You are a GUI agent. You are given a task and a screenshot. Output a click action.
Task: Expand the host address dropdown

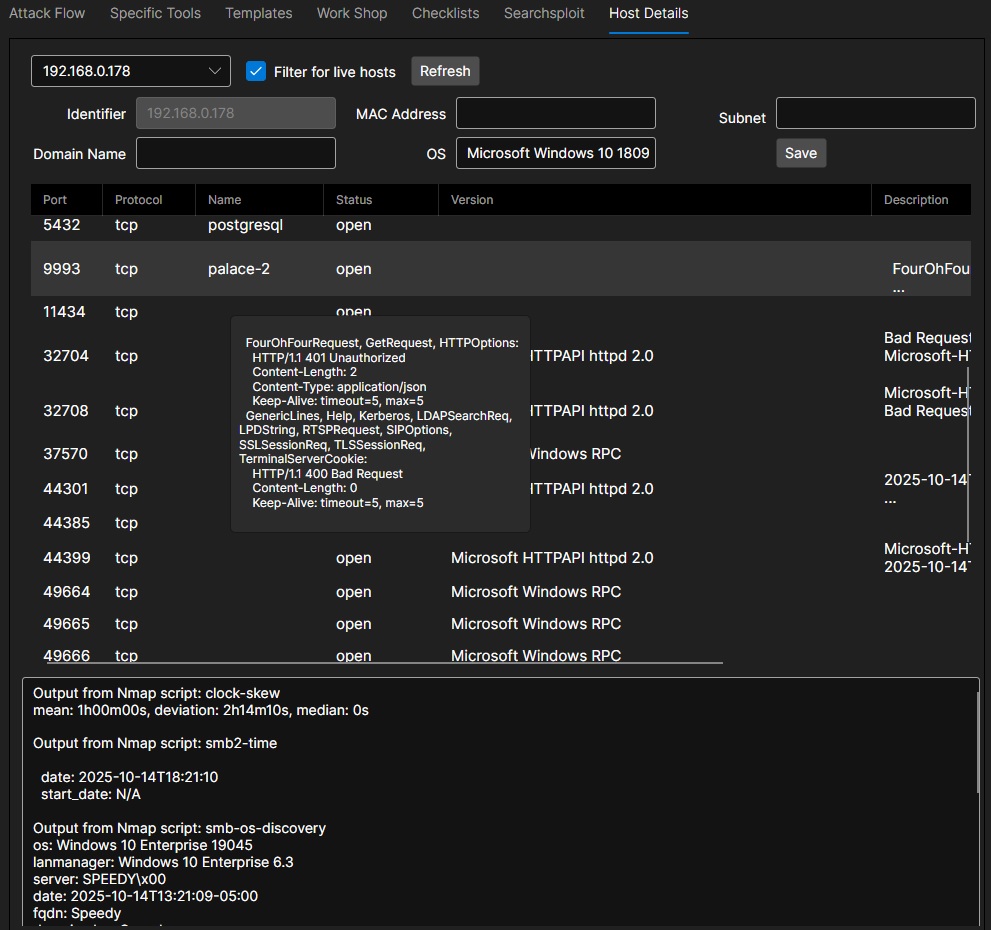point(130,70)
